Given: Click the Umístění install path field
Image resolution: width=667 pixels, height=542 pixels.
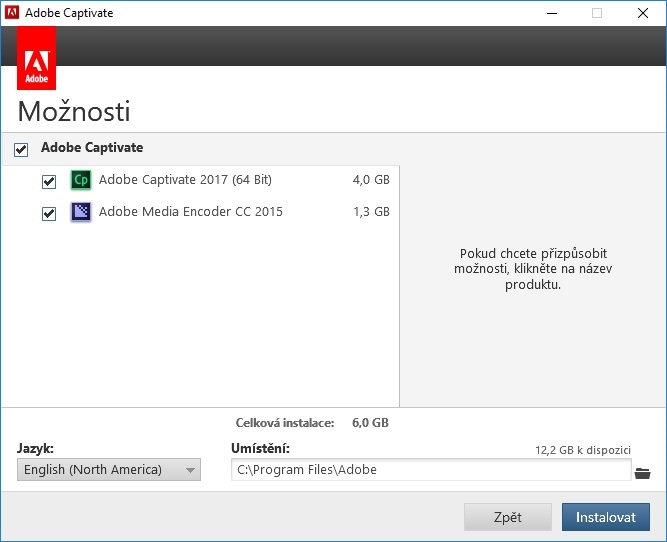Looking at the screenshot, I should (430, 470).
